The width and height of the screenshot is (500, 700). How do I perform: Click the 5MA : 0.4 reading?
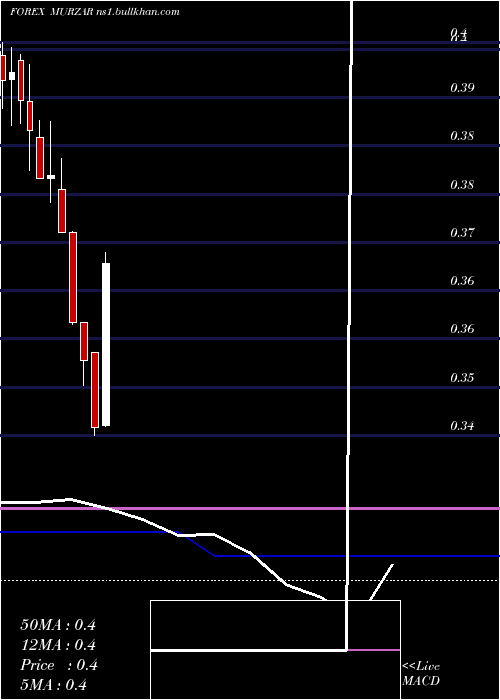[54, 685]
